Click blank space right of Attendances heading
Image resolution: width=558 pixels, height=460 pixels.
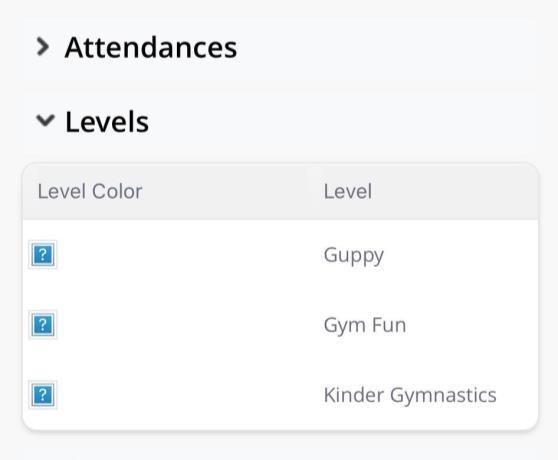coord(386,47)
